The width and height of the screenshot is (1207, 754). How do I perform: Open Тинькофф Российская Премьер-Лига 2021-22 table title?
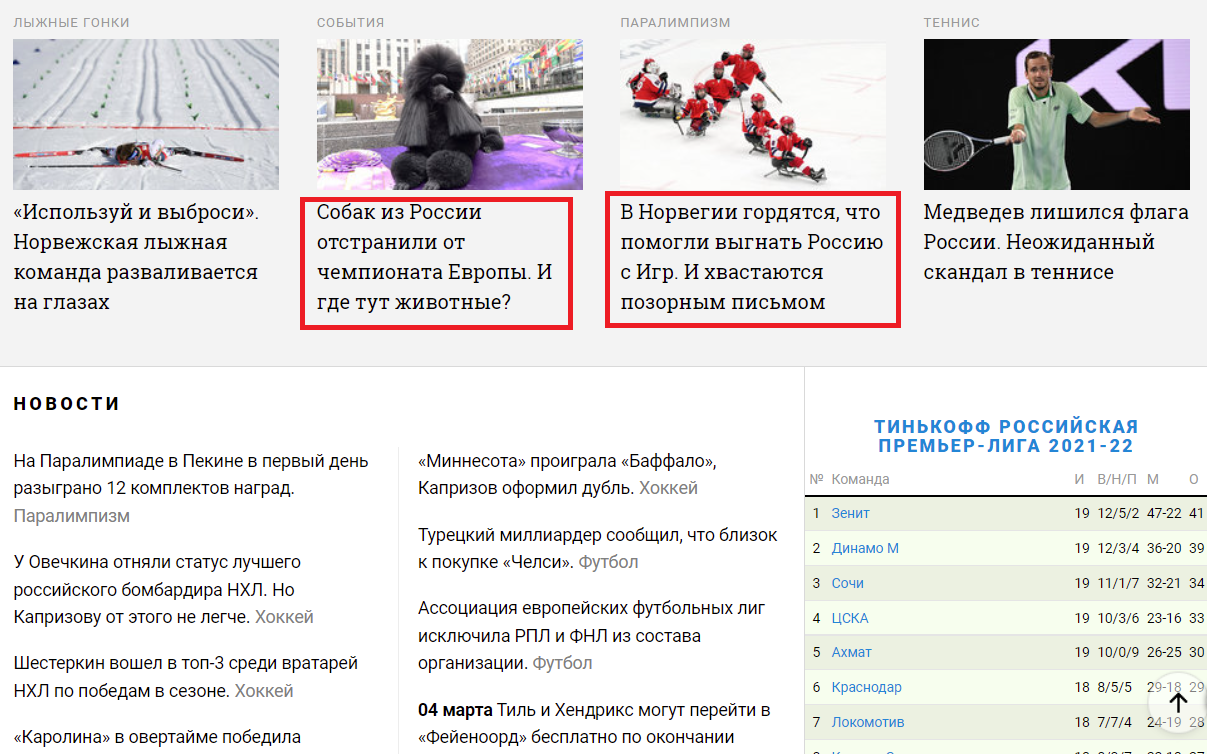[1006, 437]
